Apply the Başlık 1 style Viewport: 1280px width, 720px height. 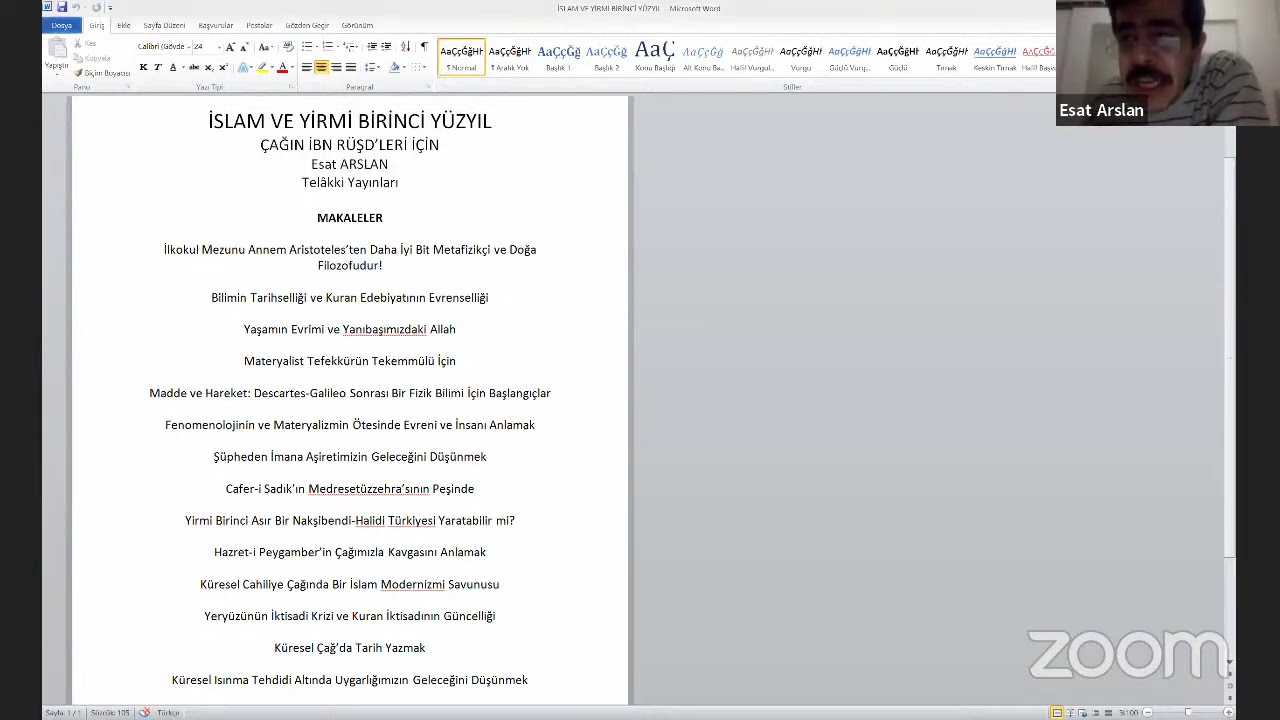coord(559,57)
